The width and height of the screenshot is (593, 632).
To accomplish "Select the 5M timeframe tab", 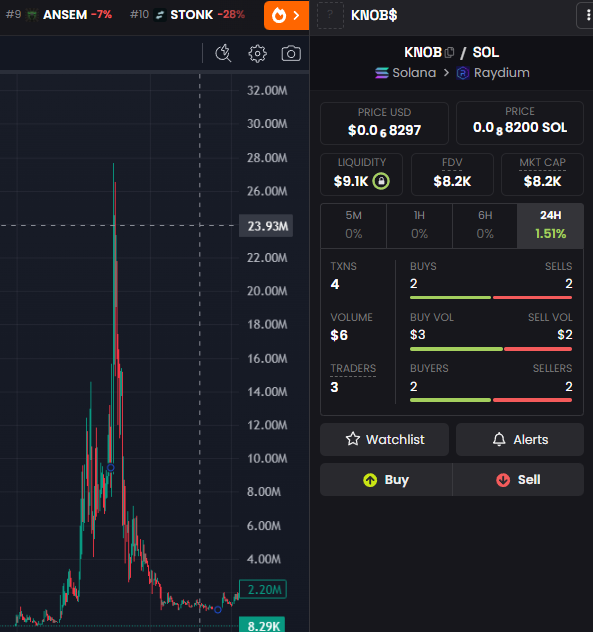I will [x=354, y=225].
